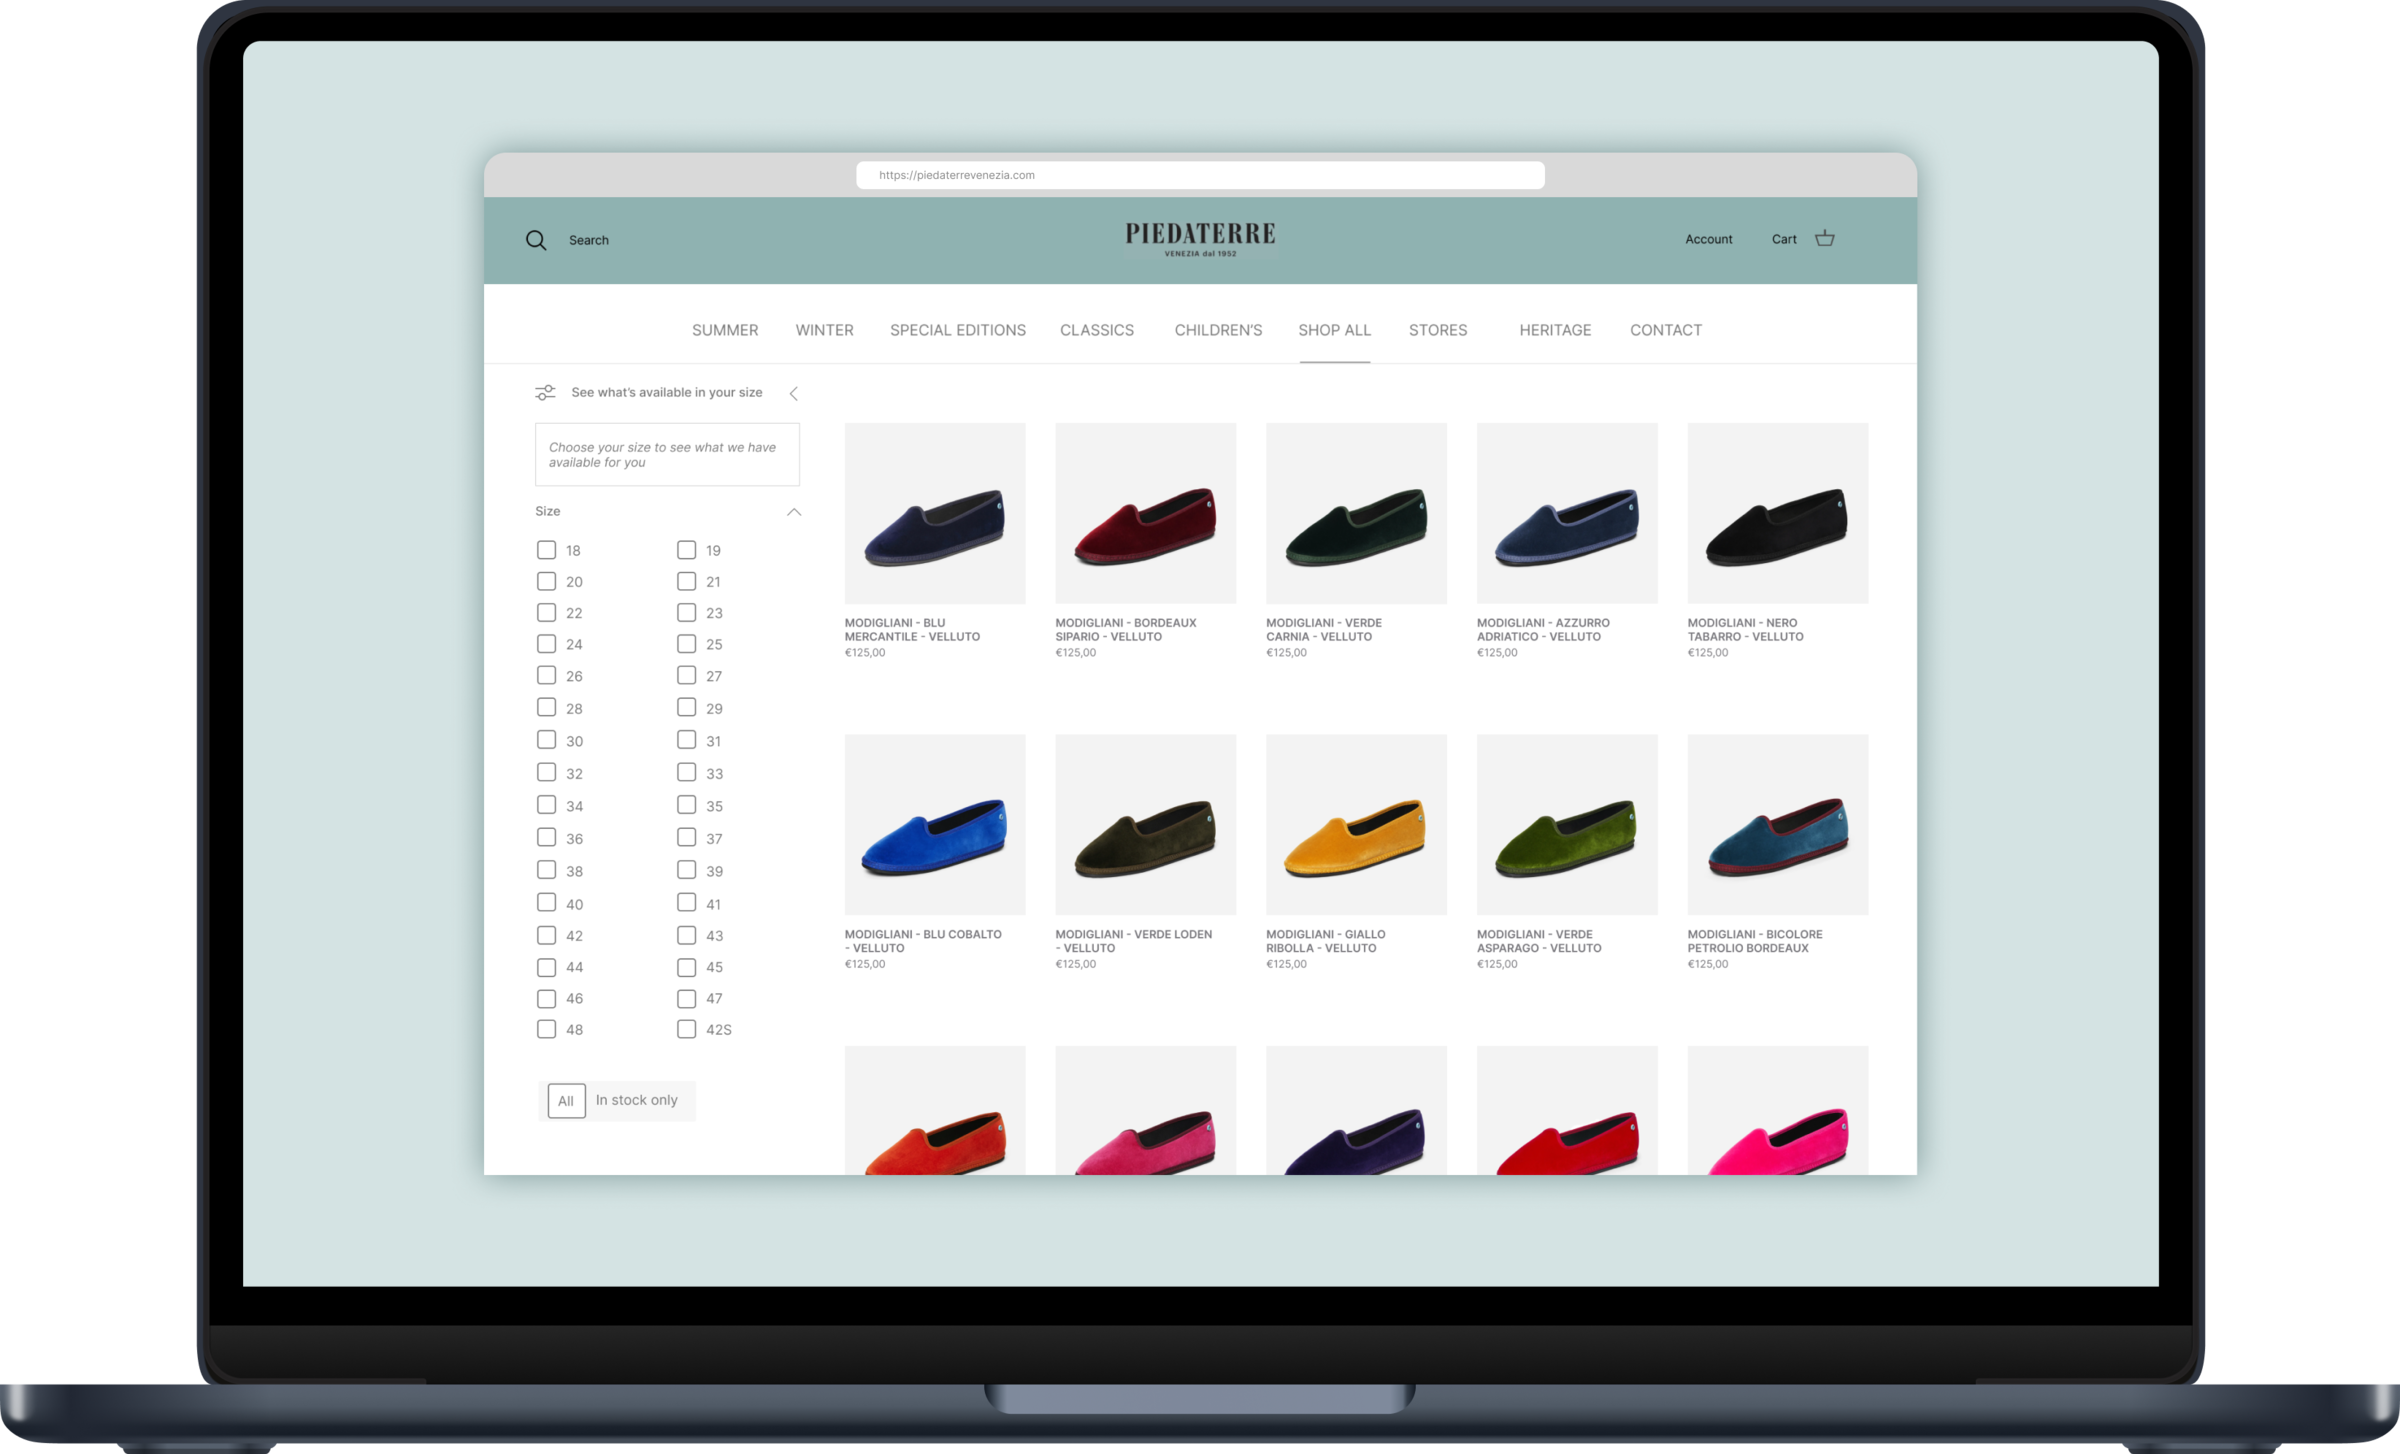Click the browser URL address bar
This screenshot has height=1454, width=2400.
(x=1200, y=175)
